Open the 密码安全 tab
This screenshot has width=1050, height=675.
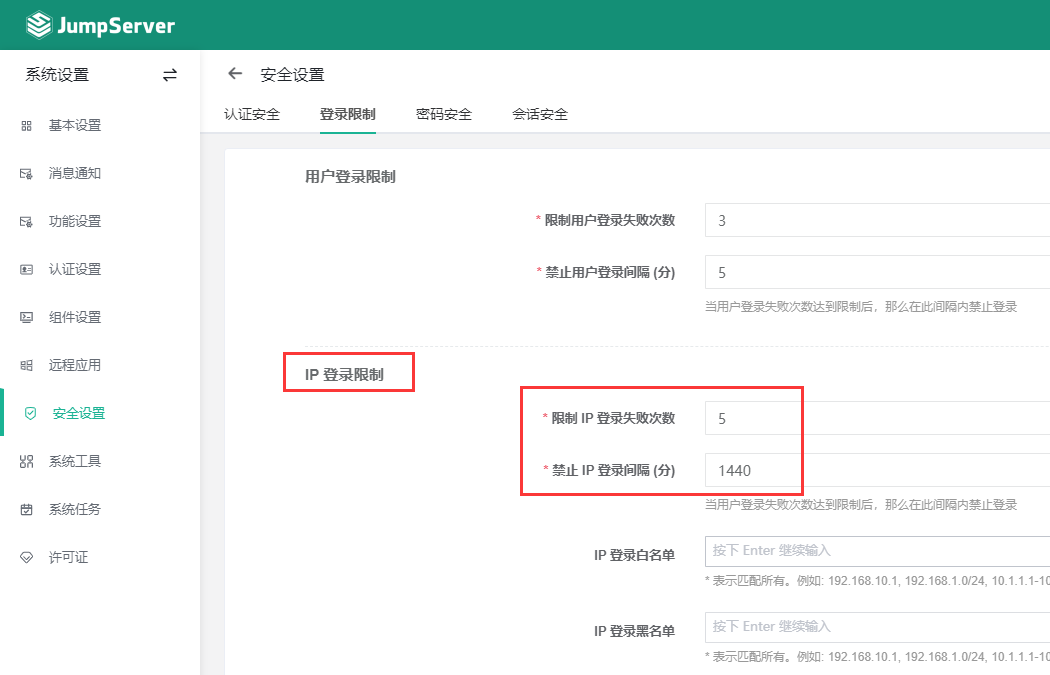tap(444, 114)
